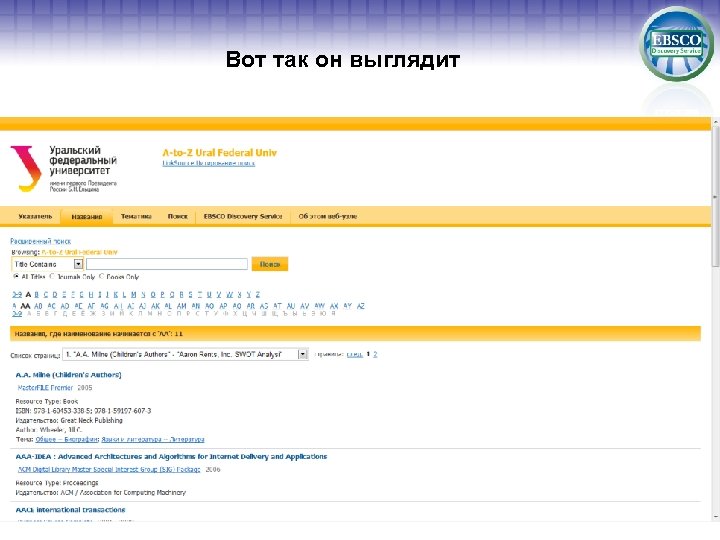Click the Resource Type: Book text

(47, 402)
